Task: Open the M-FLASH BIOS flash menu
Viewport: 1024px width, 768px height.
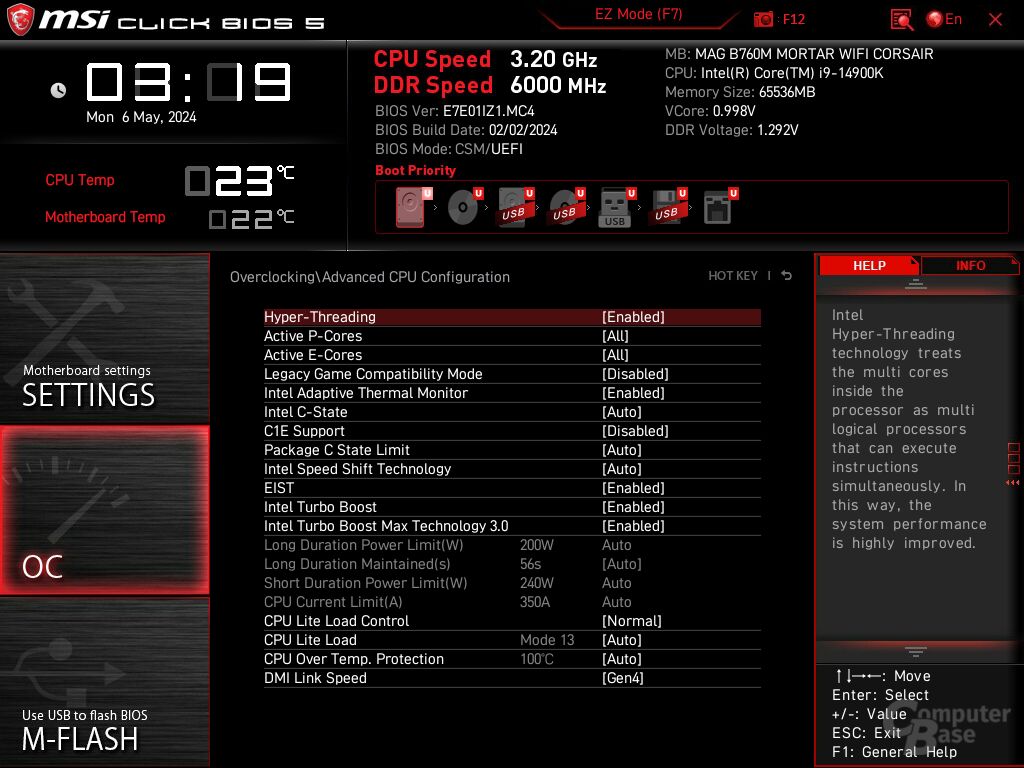Action: (x=104, y=682)
